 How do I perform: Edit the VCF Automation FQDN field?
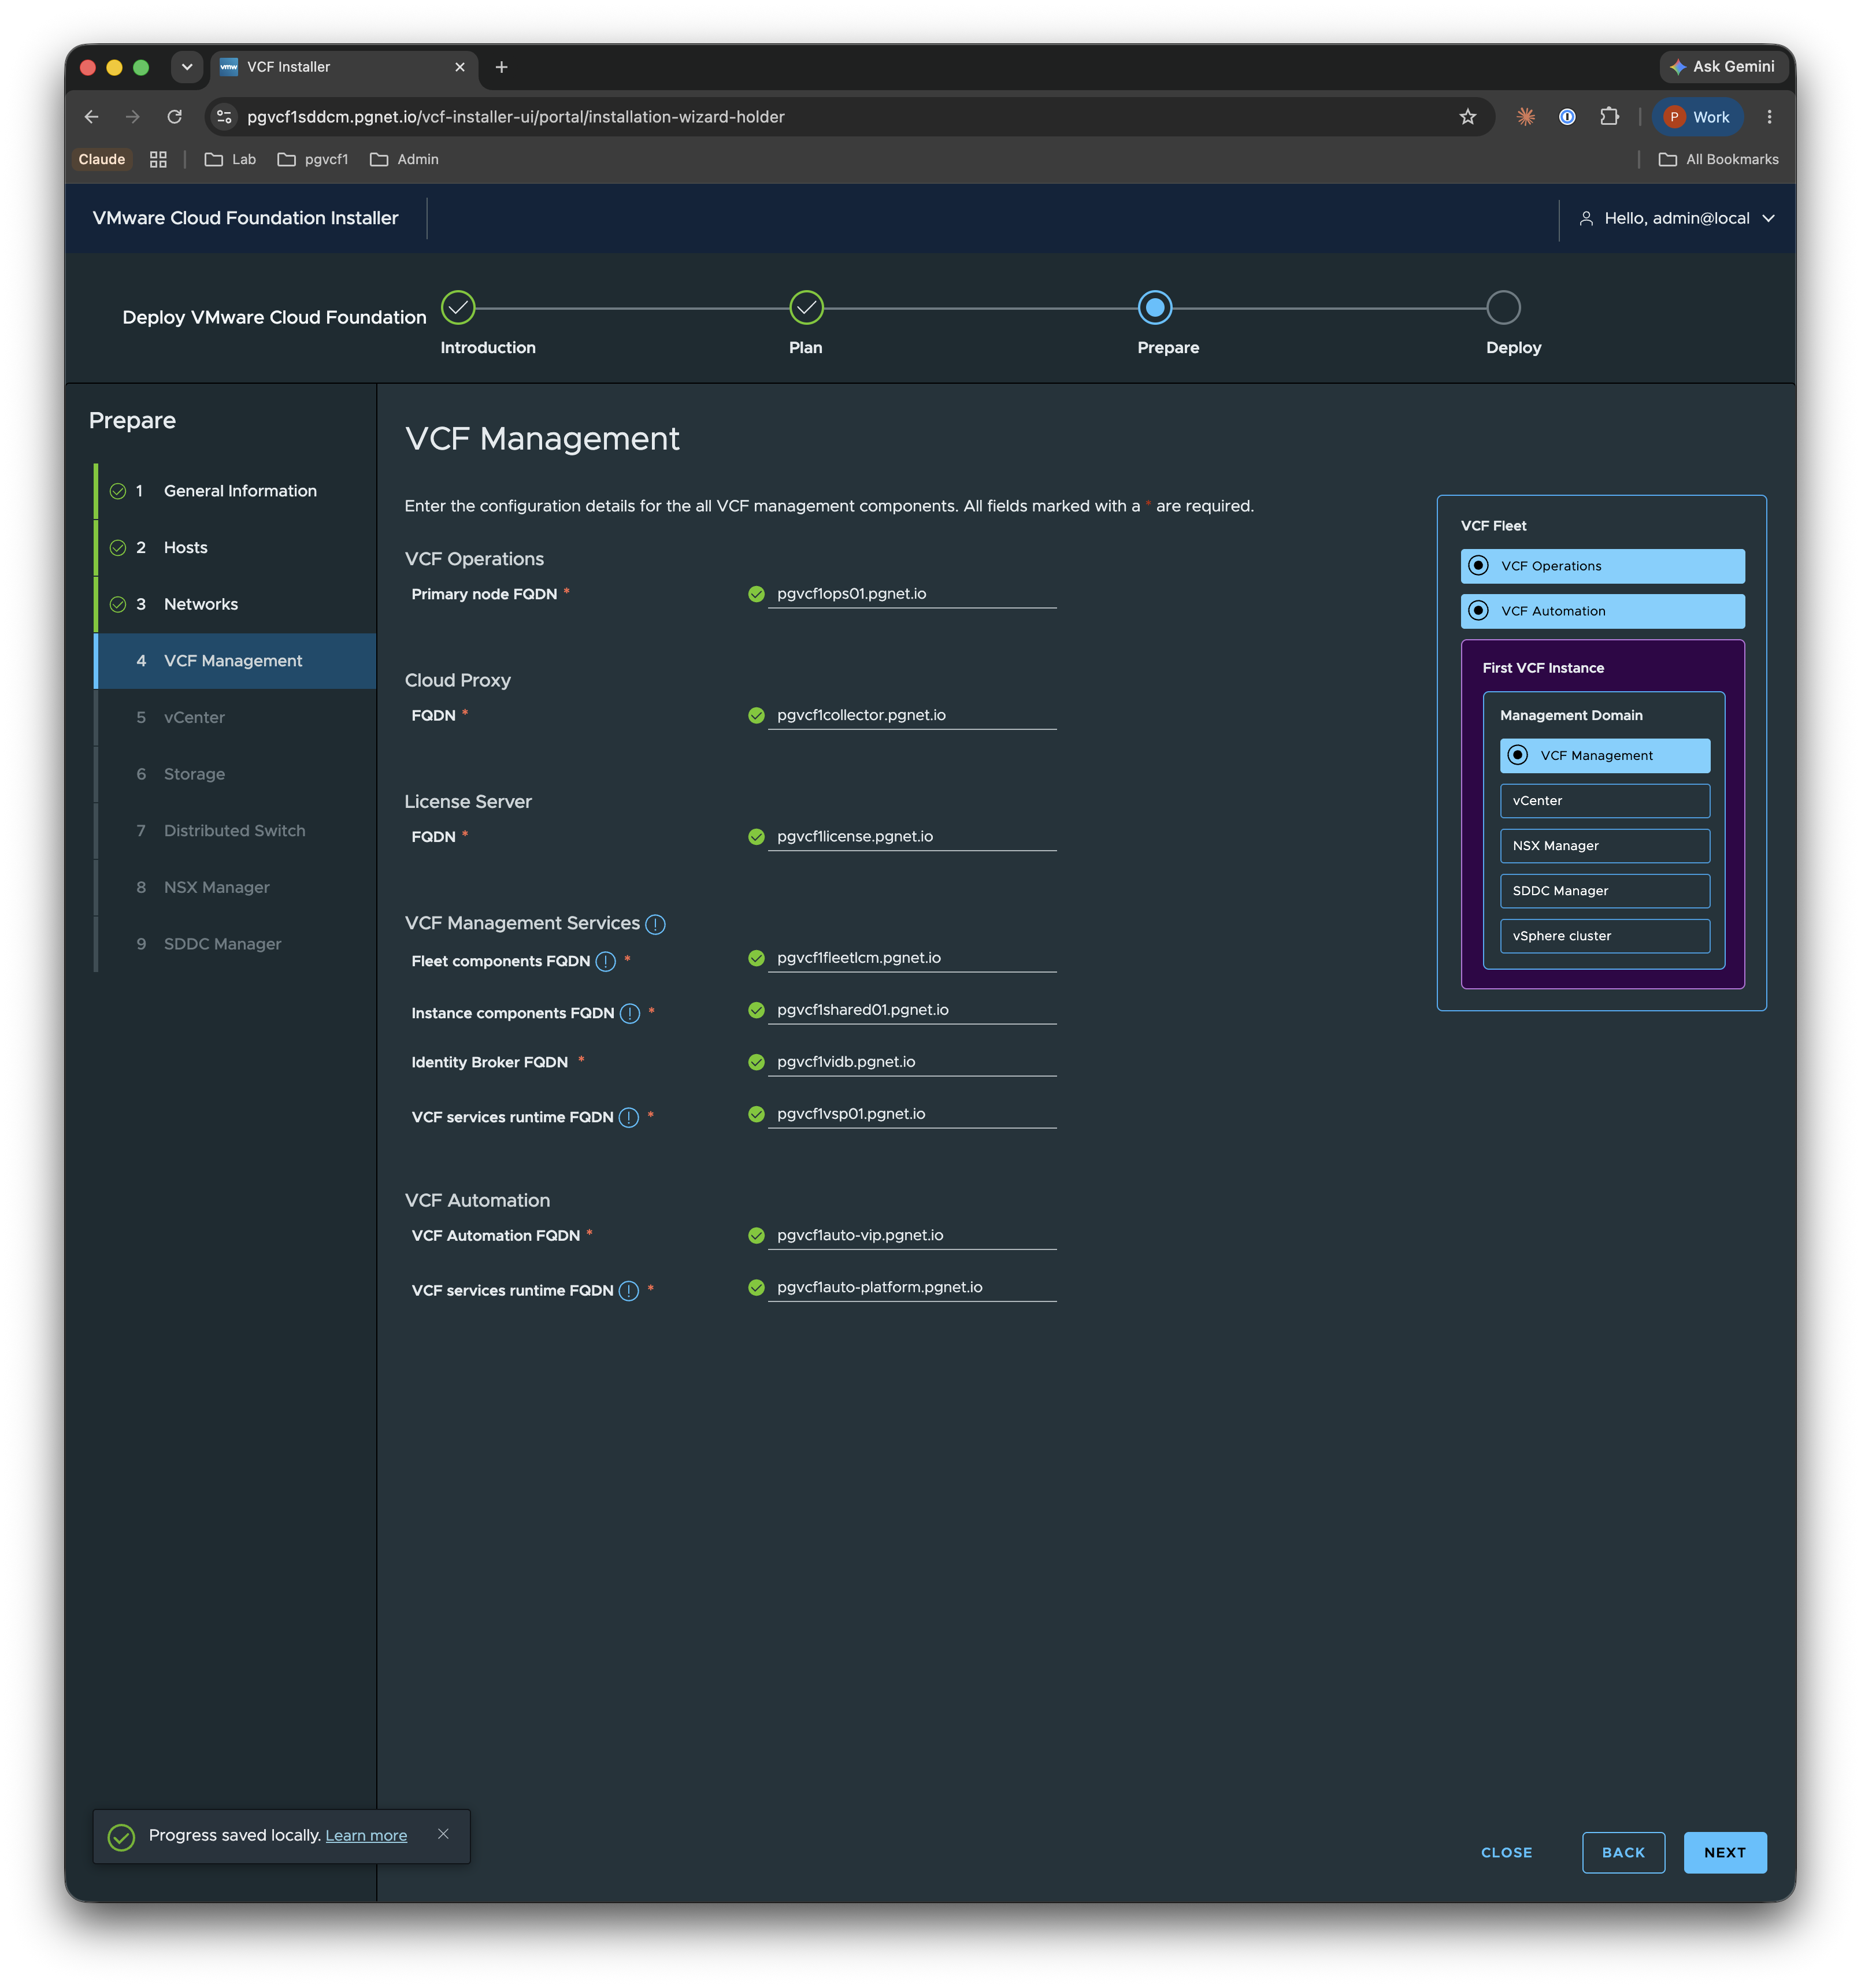click(911, 1235)
